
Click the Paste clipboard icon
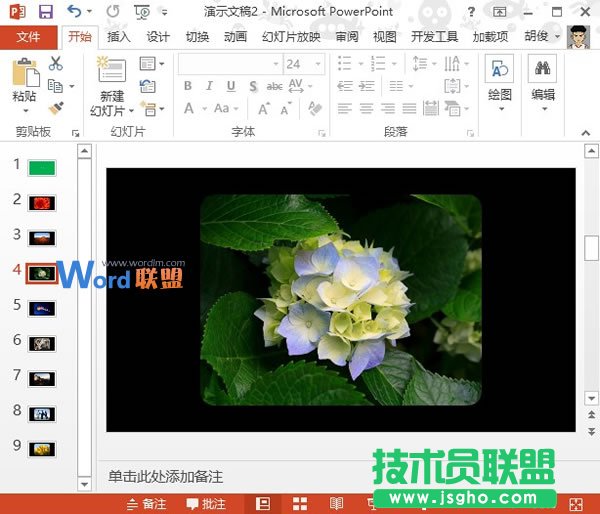[26, 72]
